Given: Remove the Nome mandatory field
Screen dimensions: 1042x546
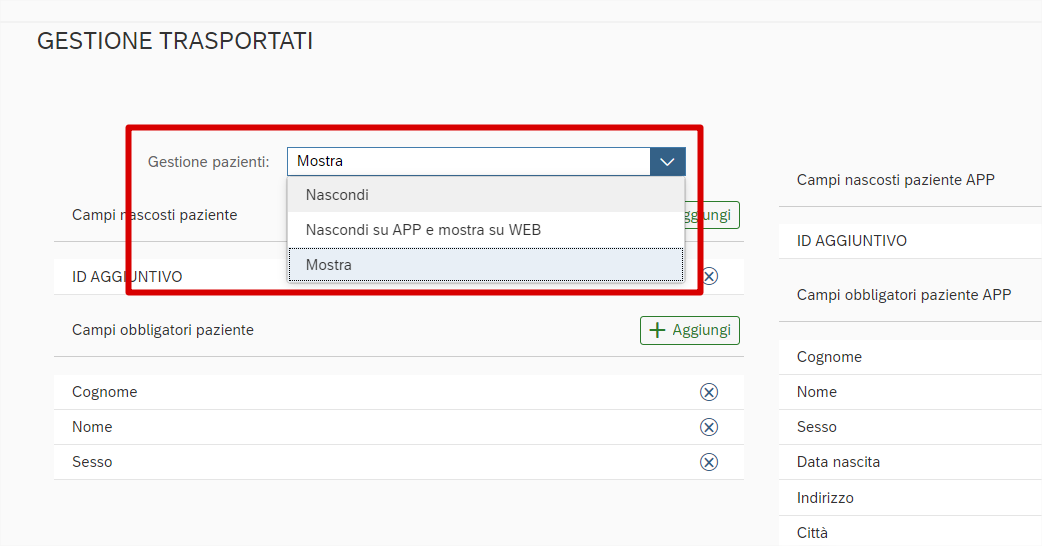Looking at the screenshot, I should (x=709, y=427).
